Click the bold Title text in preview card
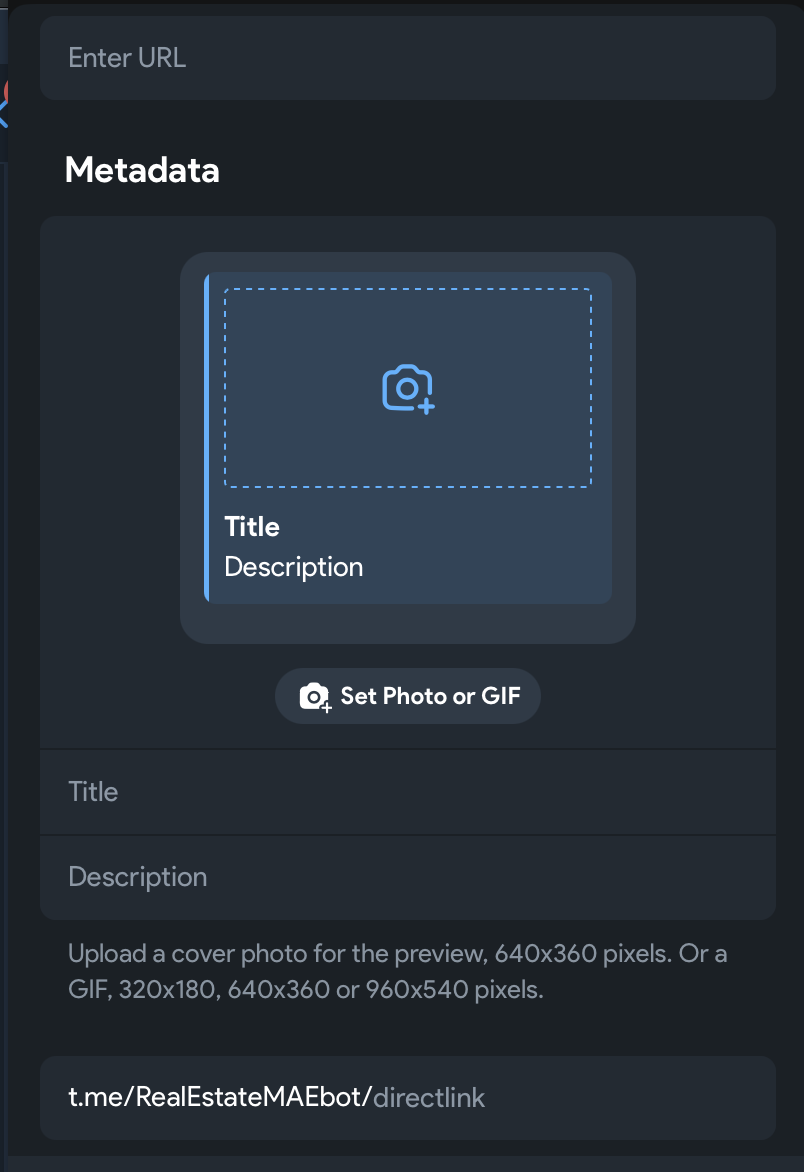This screenshot has height=1172, width=804. 252,527
